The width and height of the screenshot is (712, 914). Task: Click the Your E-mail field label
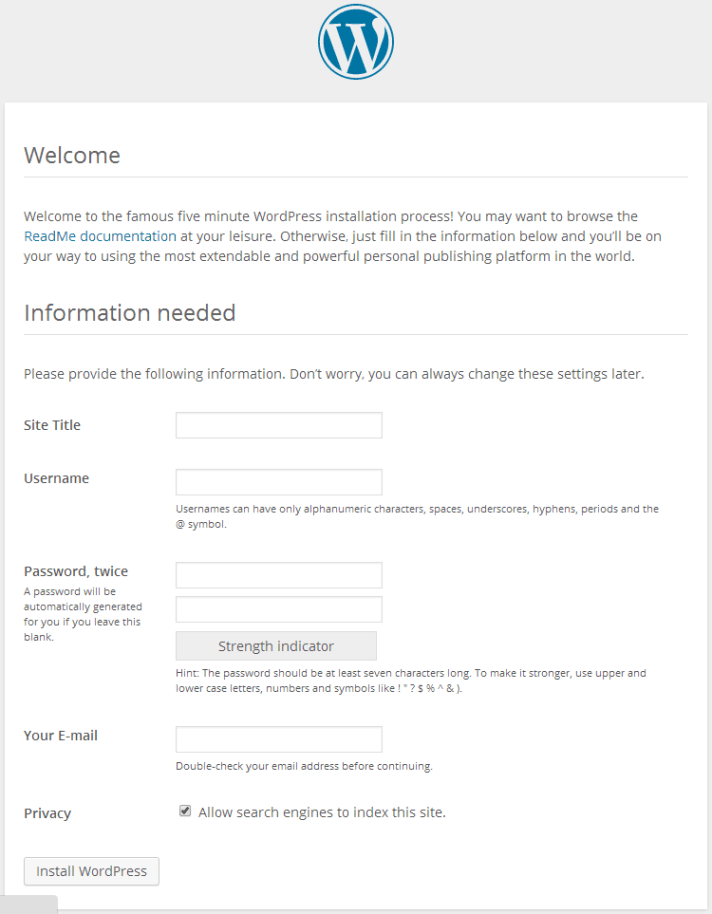(x=60, y=735)
